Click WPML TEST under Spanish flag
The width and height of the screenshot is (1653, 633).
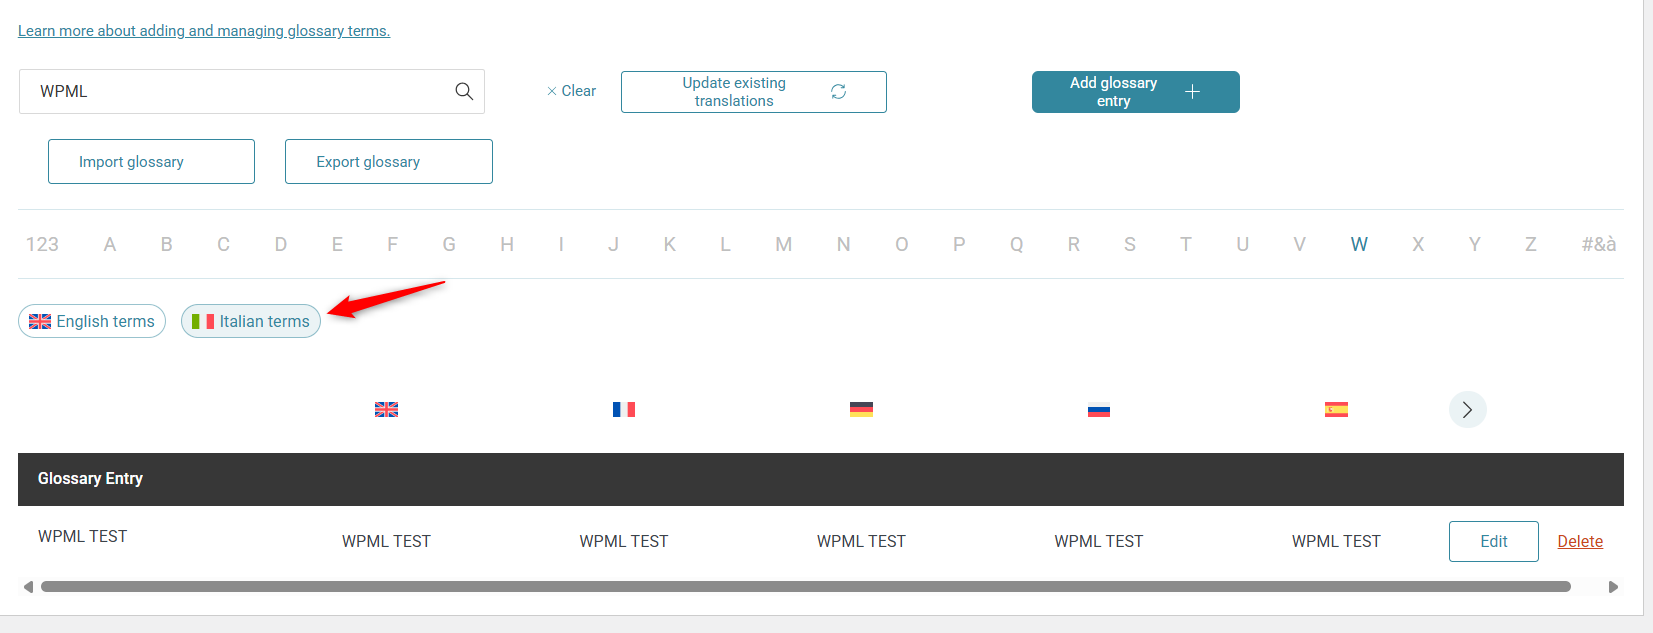click(x=1336, y=541)
